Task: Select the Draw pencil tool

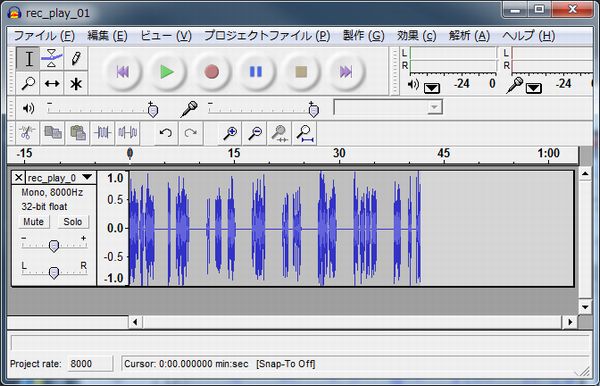Action: point(76,59)
